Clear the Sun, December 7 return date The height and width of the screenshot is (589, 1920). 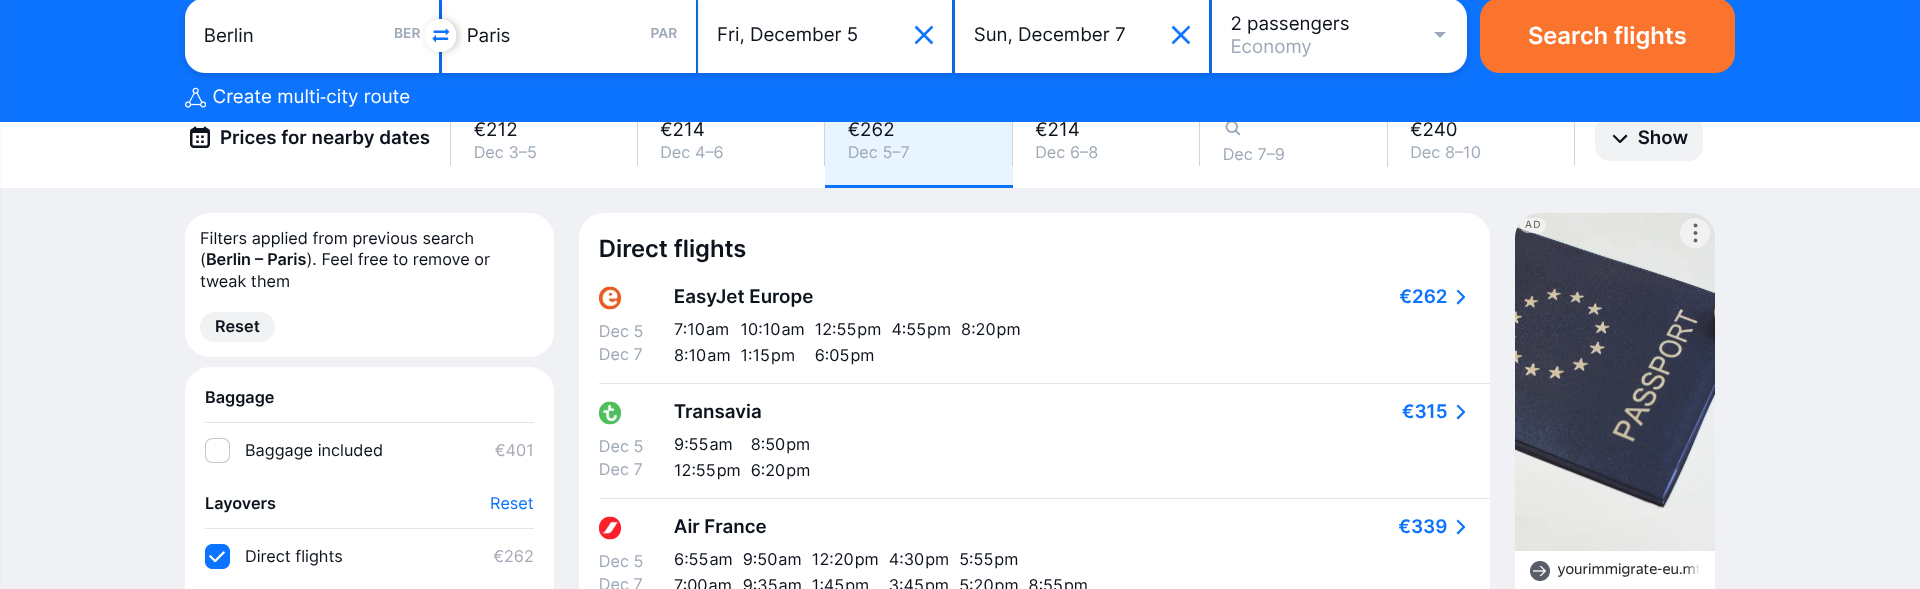click(x=1180, y=35)
